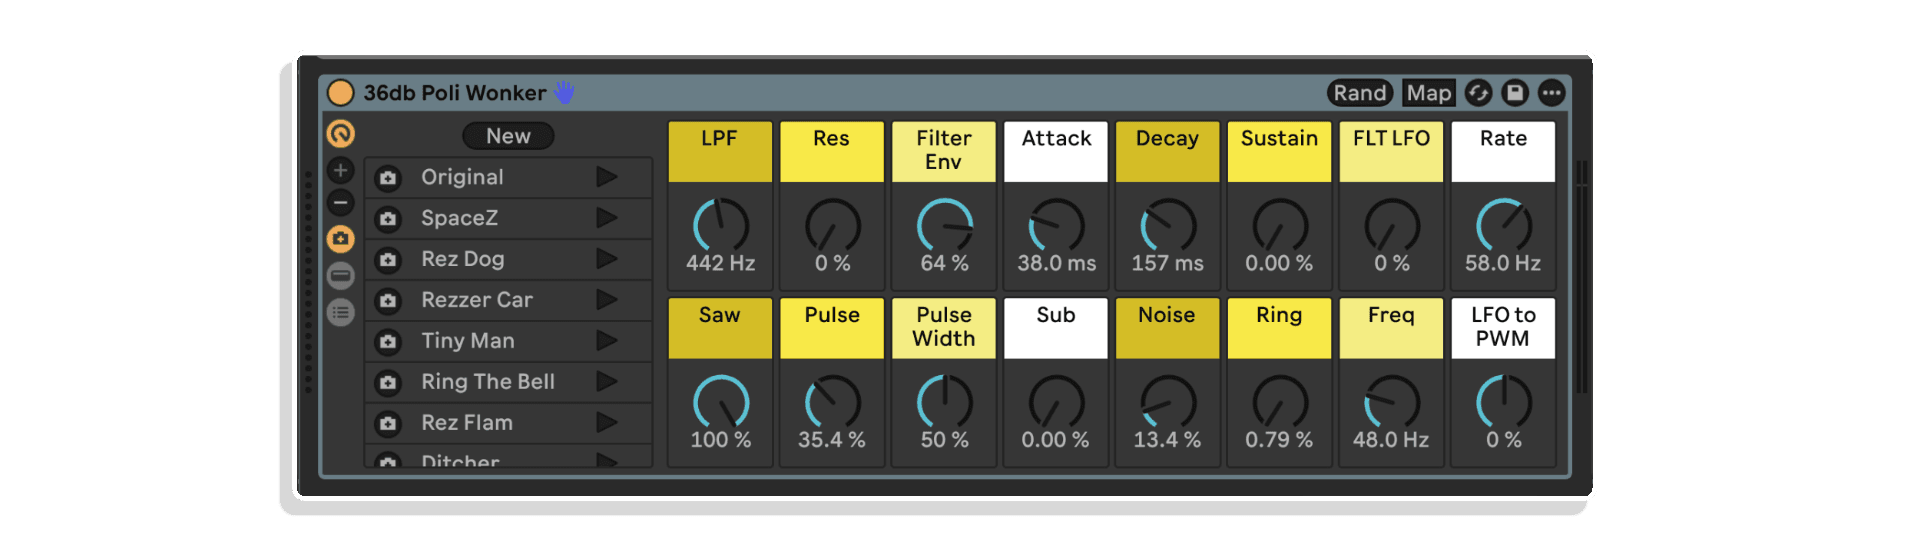Click the 35.4 % Pulse value

pyautogui.click(x=832, y=439)
